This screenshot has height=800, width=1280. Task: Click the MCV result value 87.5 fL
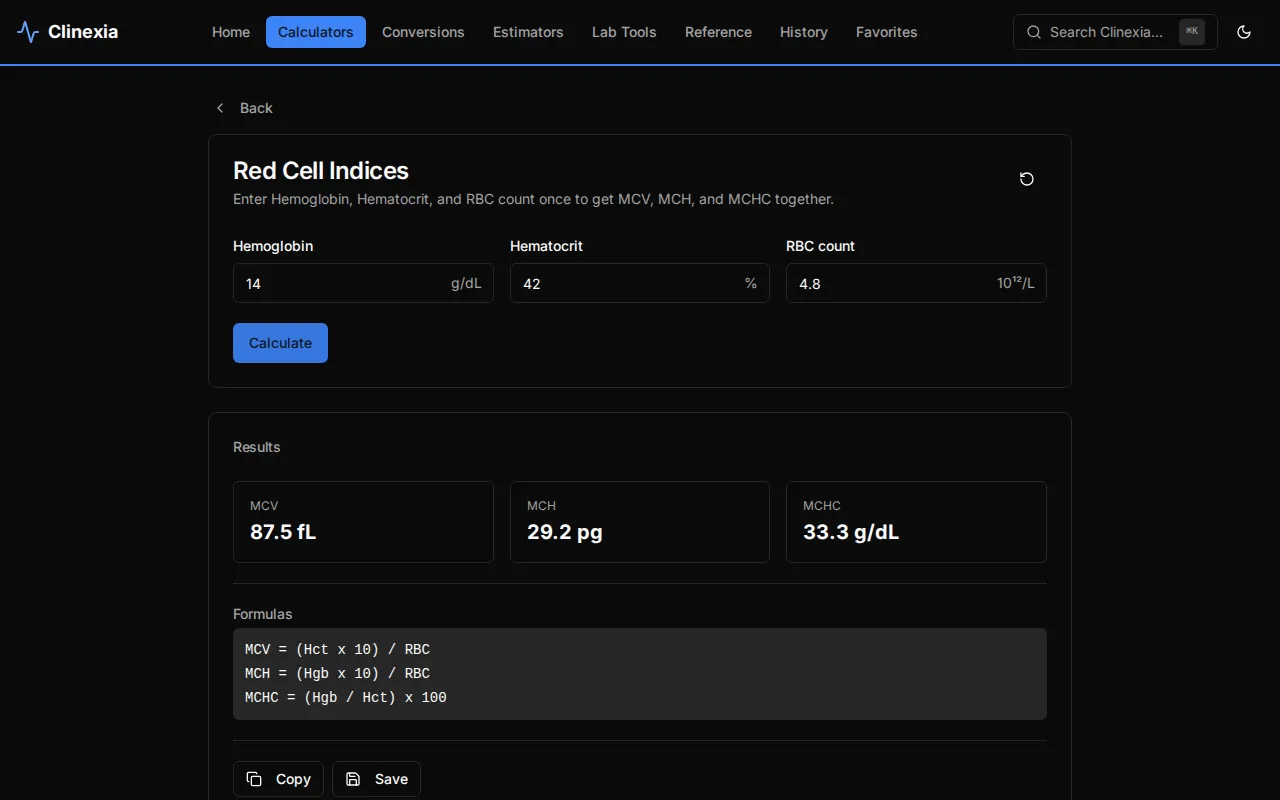283,532
